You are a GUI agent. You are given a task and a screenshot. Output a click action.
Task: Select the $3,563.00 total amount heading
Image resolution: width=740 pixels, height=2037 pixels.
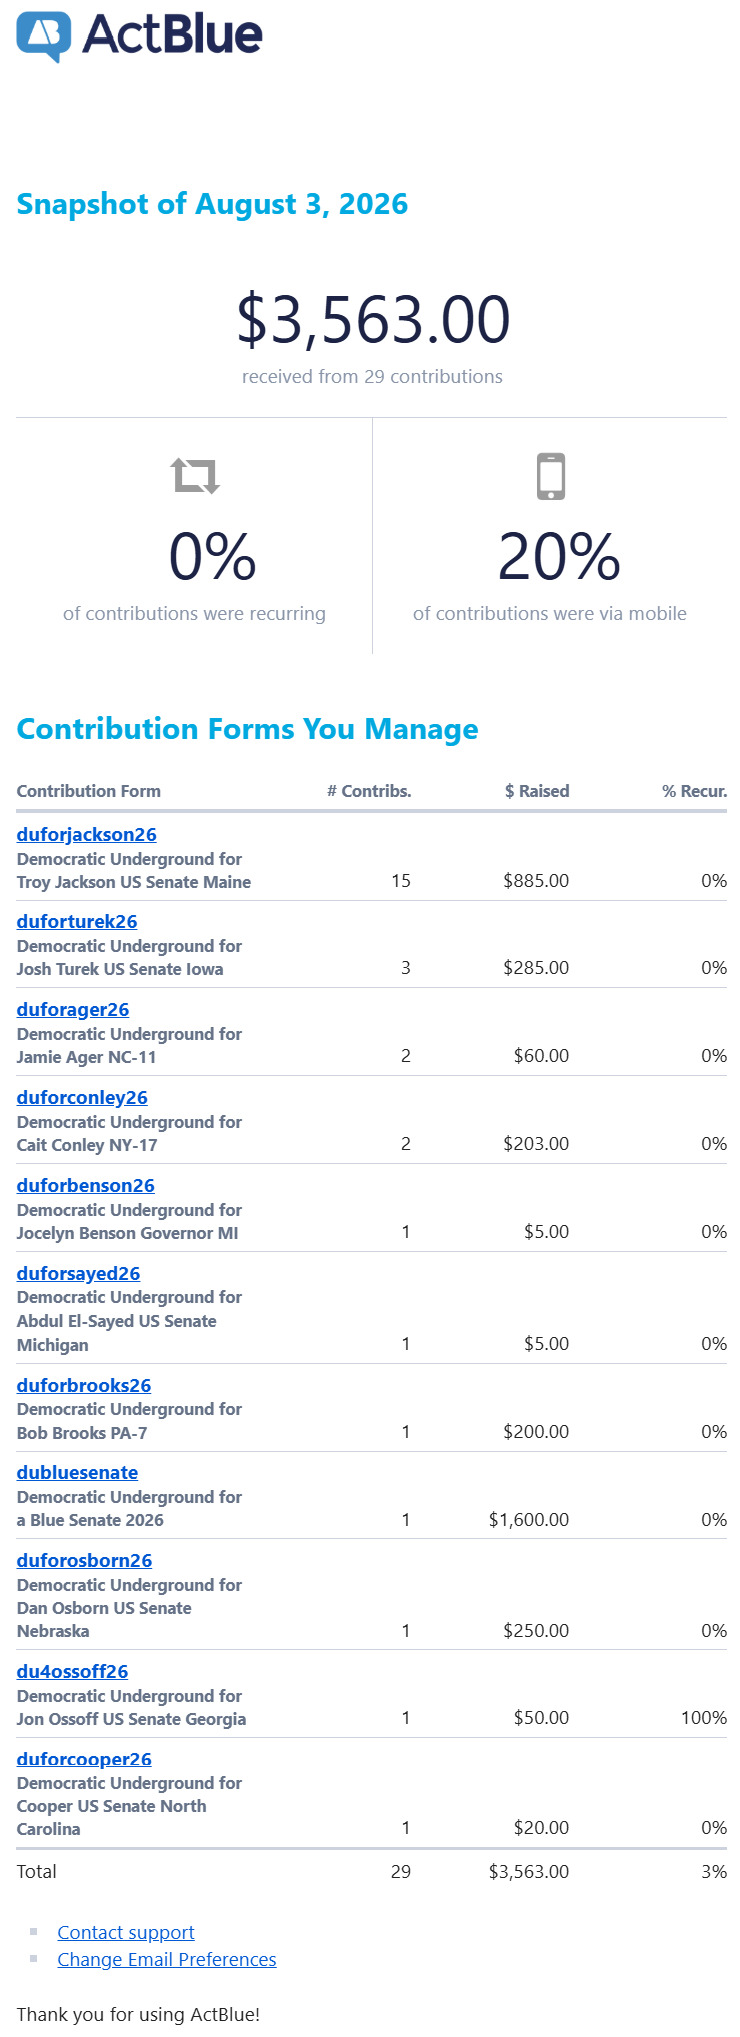pos(373,320)
